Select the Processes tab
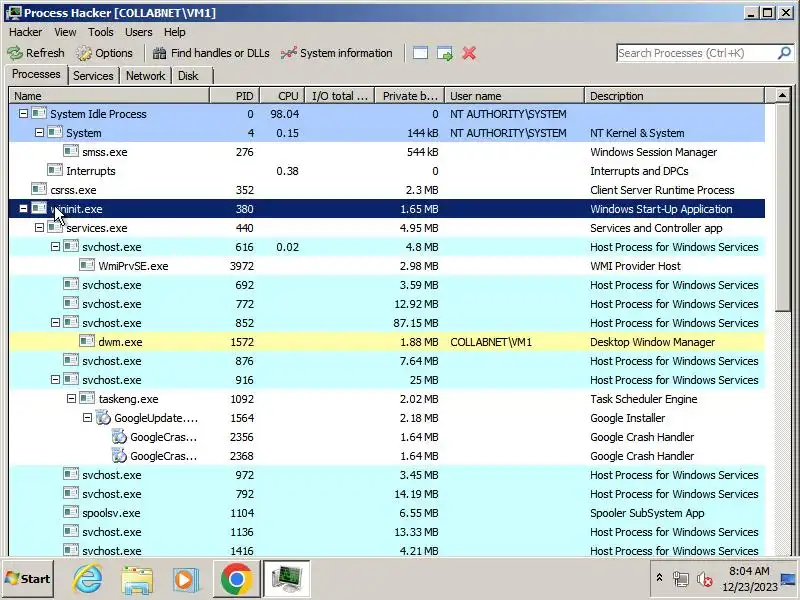 (x=36, y=74)
